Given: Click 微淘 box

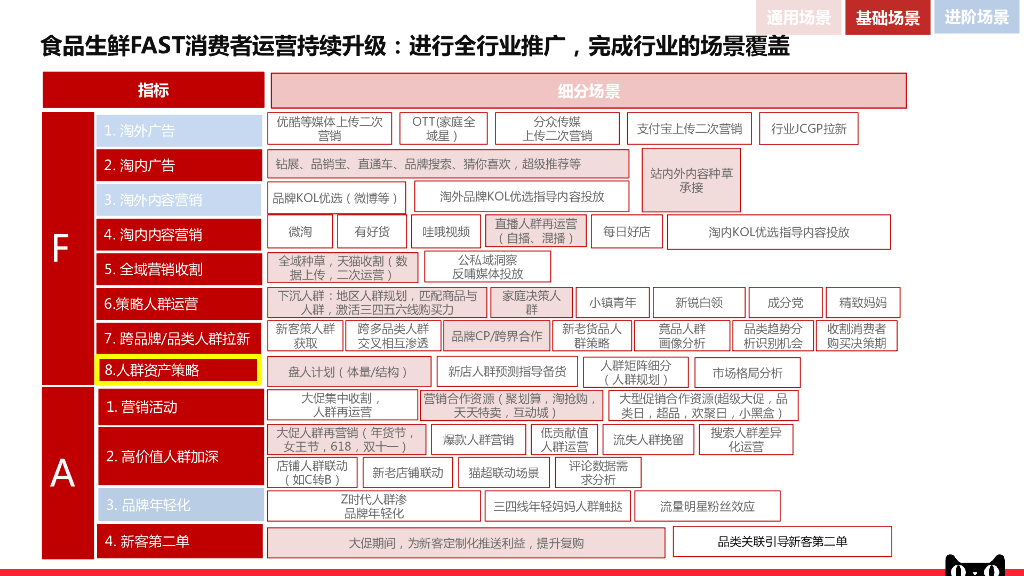Looking at the screenshot, I should coord(300,232).
